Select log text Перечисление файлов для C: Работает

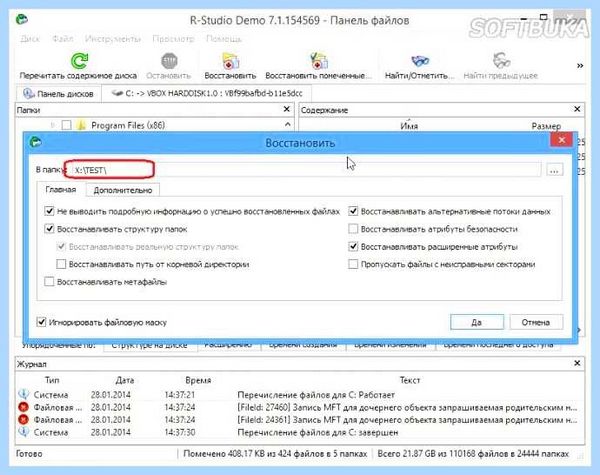(x=316, y=395)
